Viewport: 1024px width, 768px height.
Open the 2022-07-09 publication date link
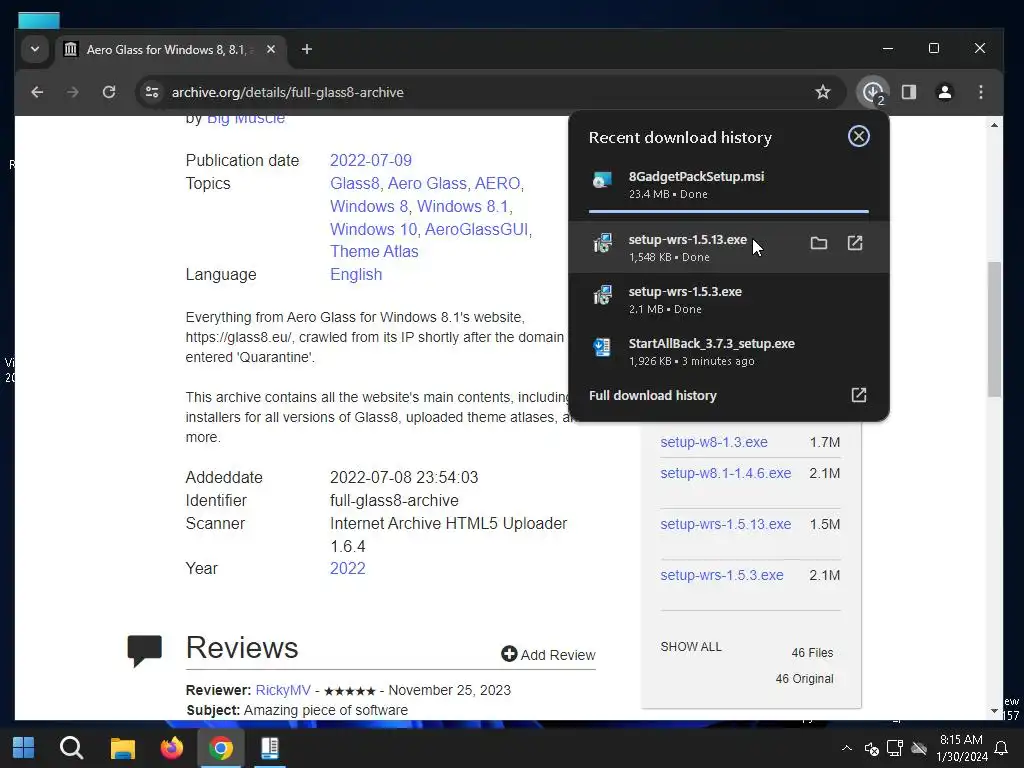point(371,161)
